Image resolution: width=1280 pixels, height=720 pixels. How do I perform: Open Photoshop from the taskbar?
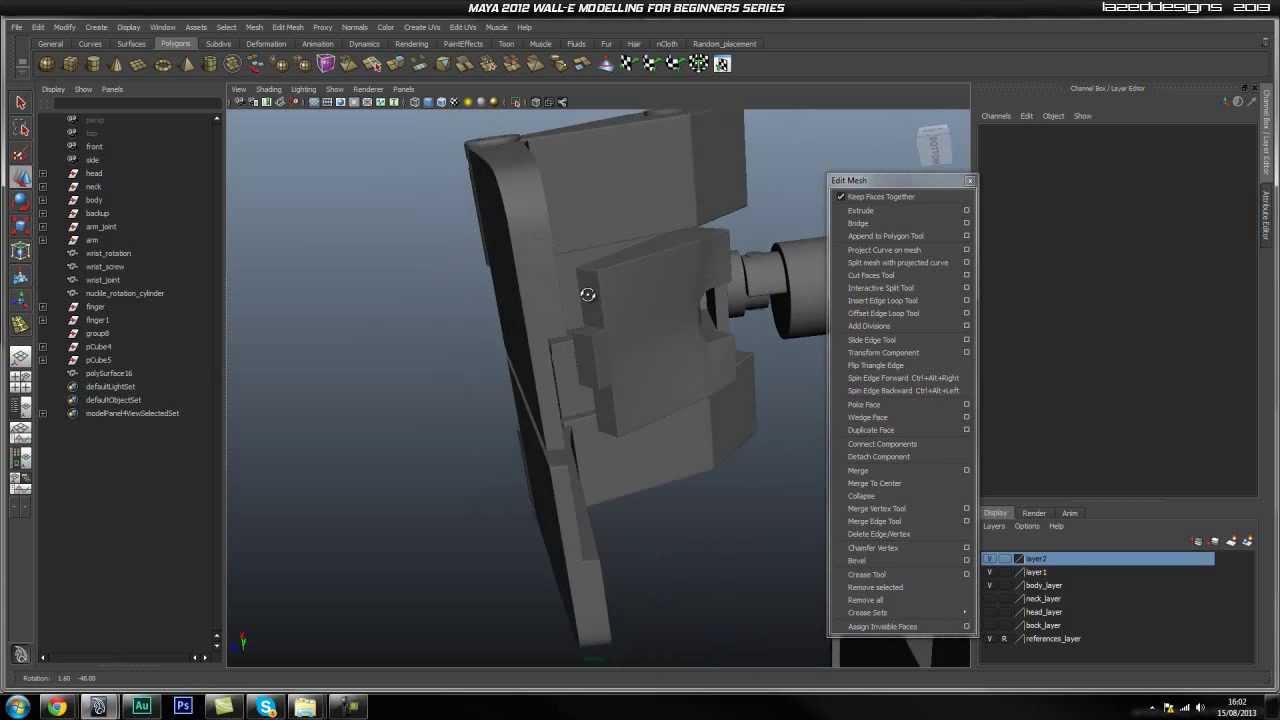pos(183,706)
